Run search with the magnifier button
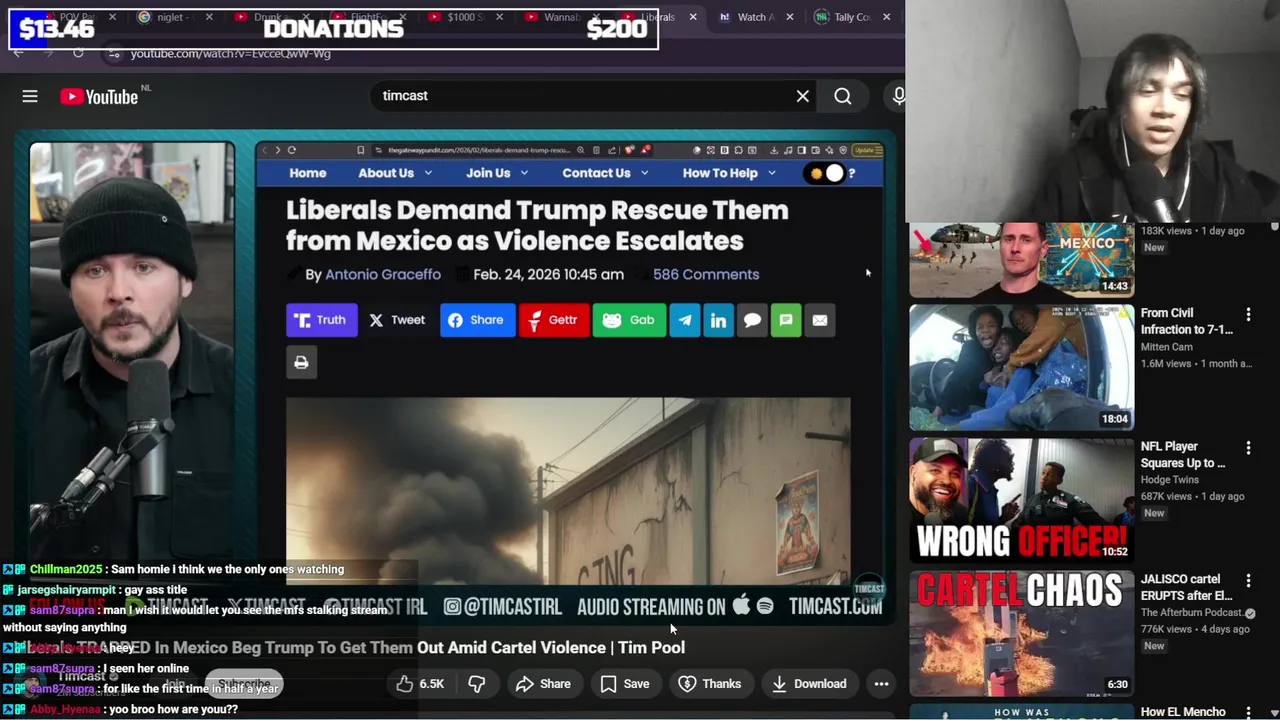The height and width of the screenshot is (720, 1280). [x=843, y=96]
